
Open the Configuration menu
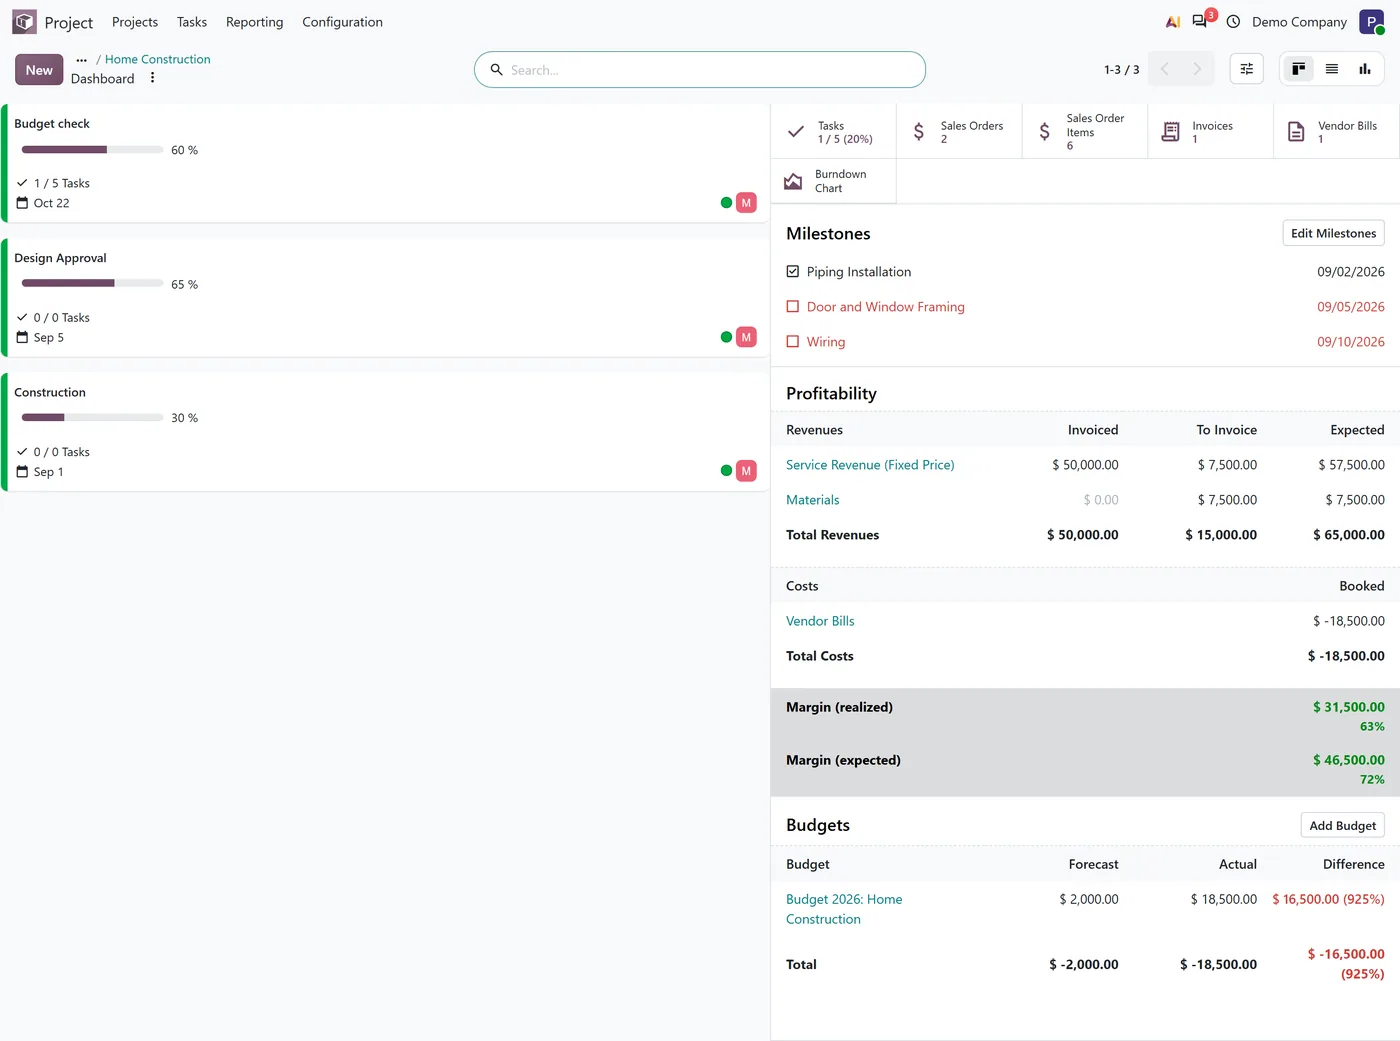pyautogui.click(x=342, y=22)
